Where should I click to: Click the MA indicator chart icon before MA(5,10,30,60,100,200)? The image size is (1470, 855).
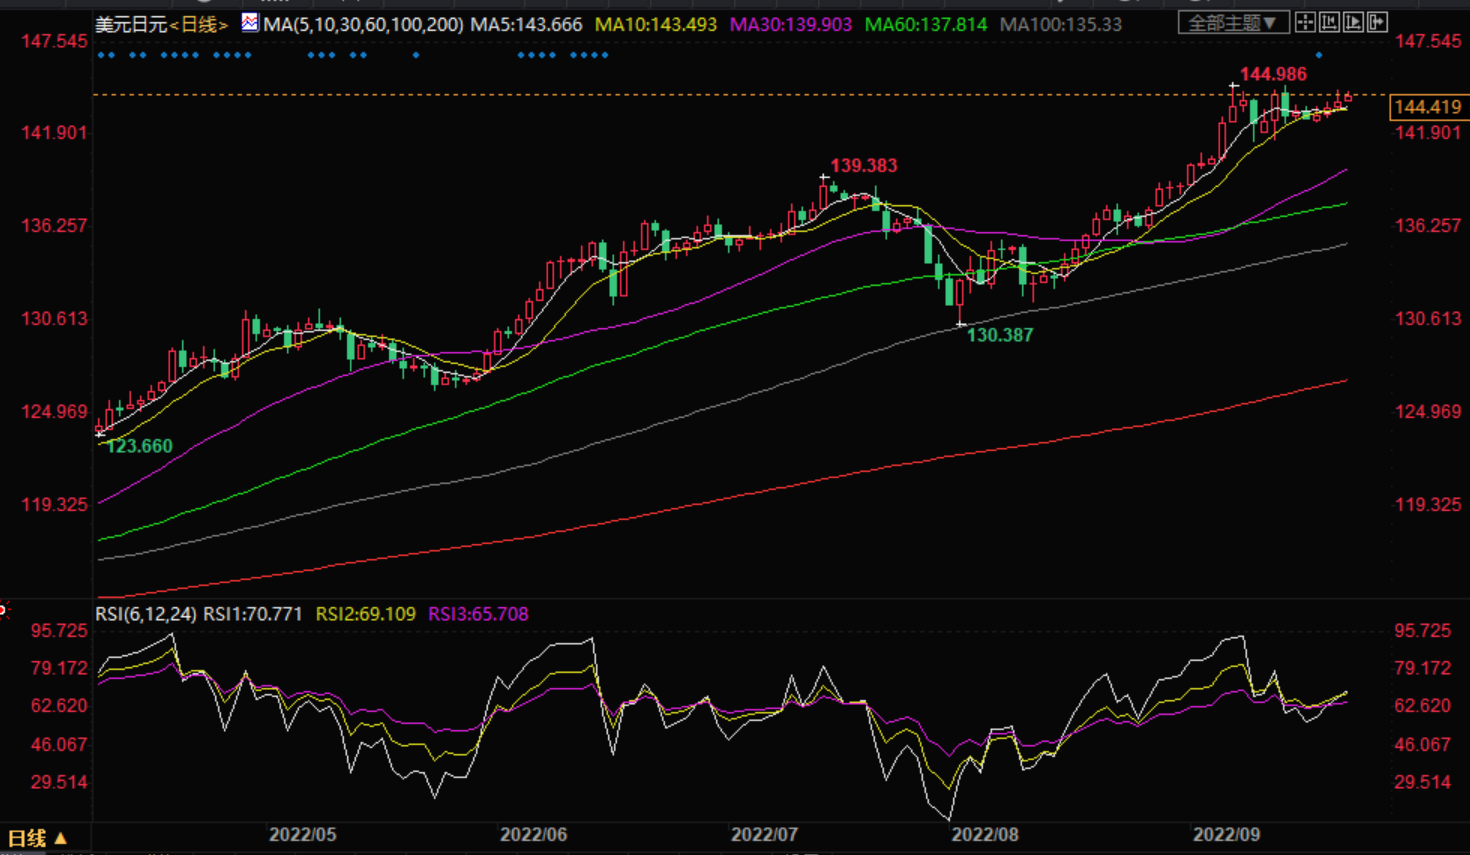(x=250, y=22)
